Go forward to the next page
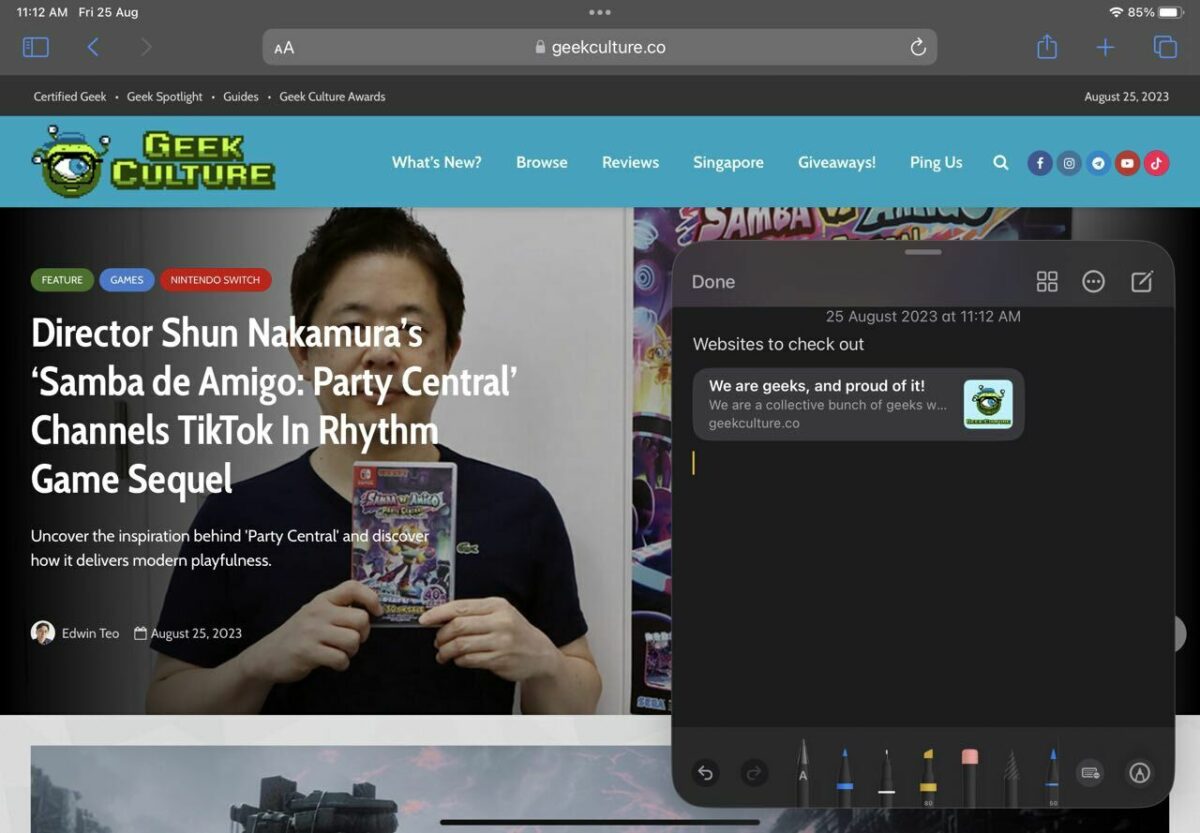Image resolution: width=1200 pixels, height=833 pixels. coord(147,47)
